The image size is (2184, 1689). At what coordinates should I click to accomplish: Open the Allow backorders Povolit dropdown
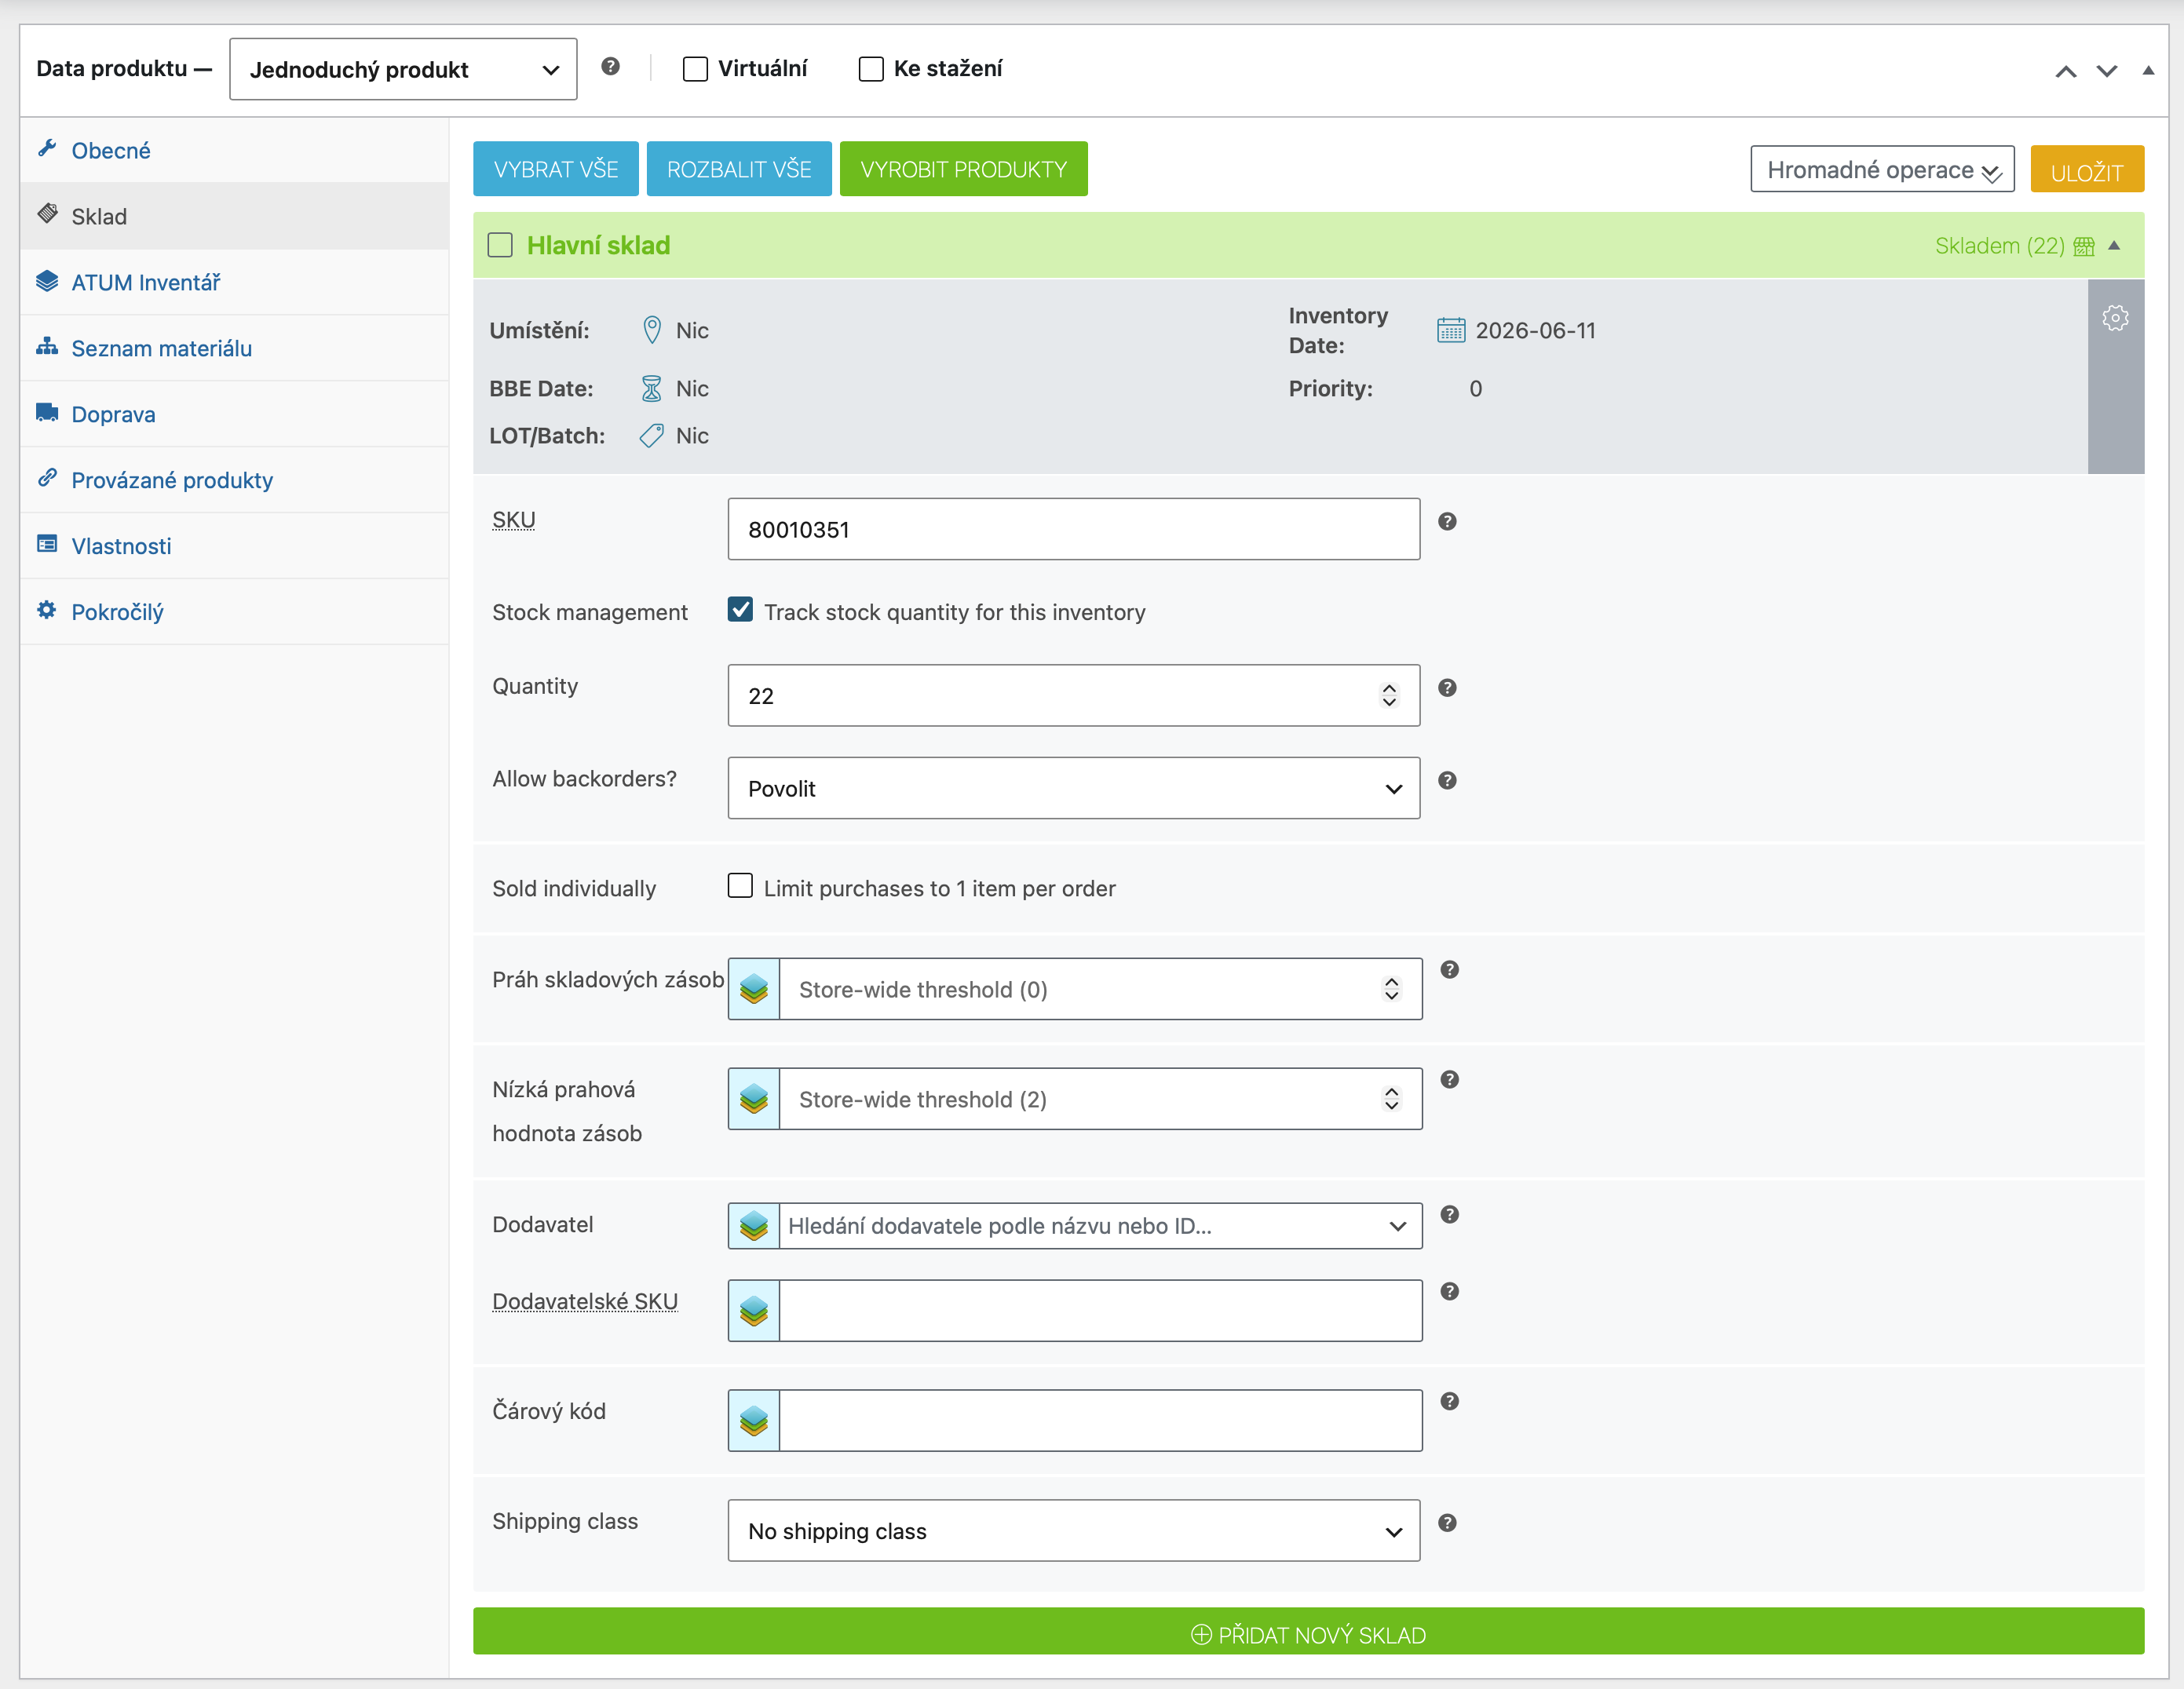[1073, 788]
